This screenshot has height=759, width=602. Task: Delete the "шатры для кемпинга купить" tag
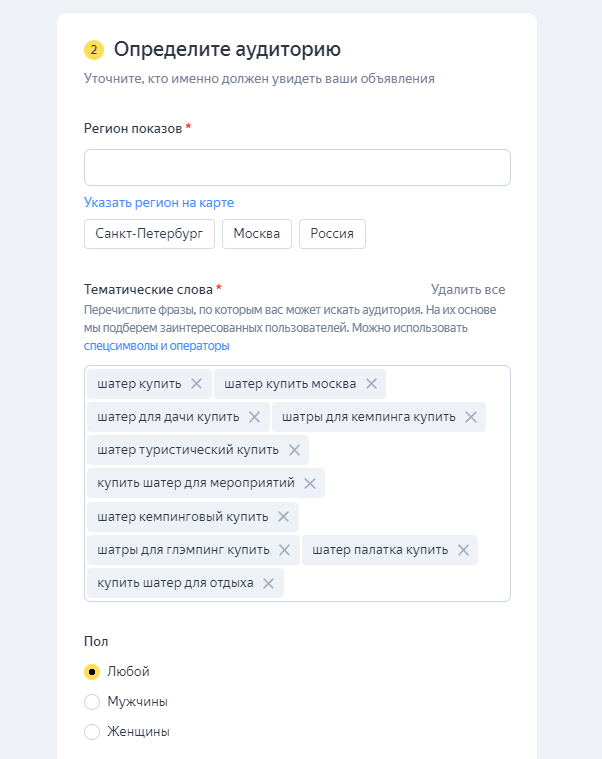[471, 417]
